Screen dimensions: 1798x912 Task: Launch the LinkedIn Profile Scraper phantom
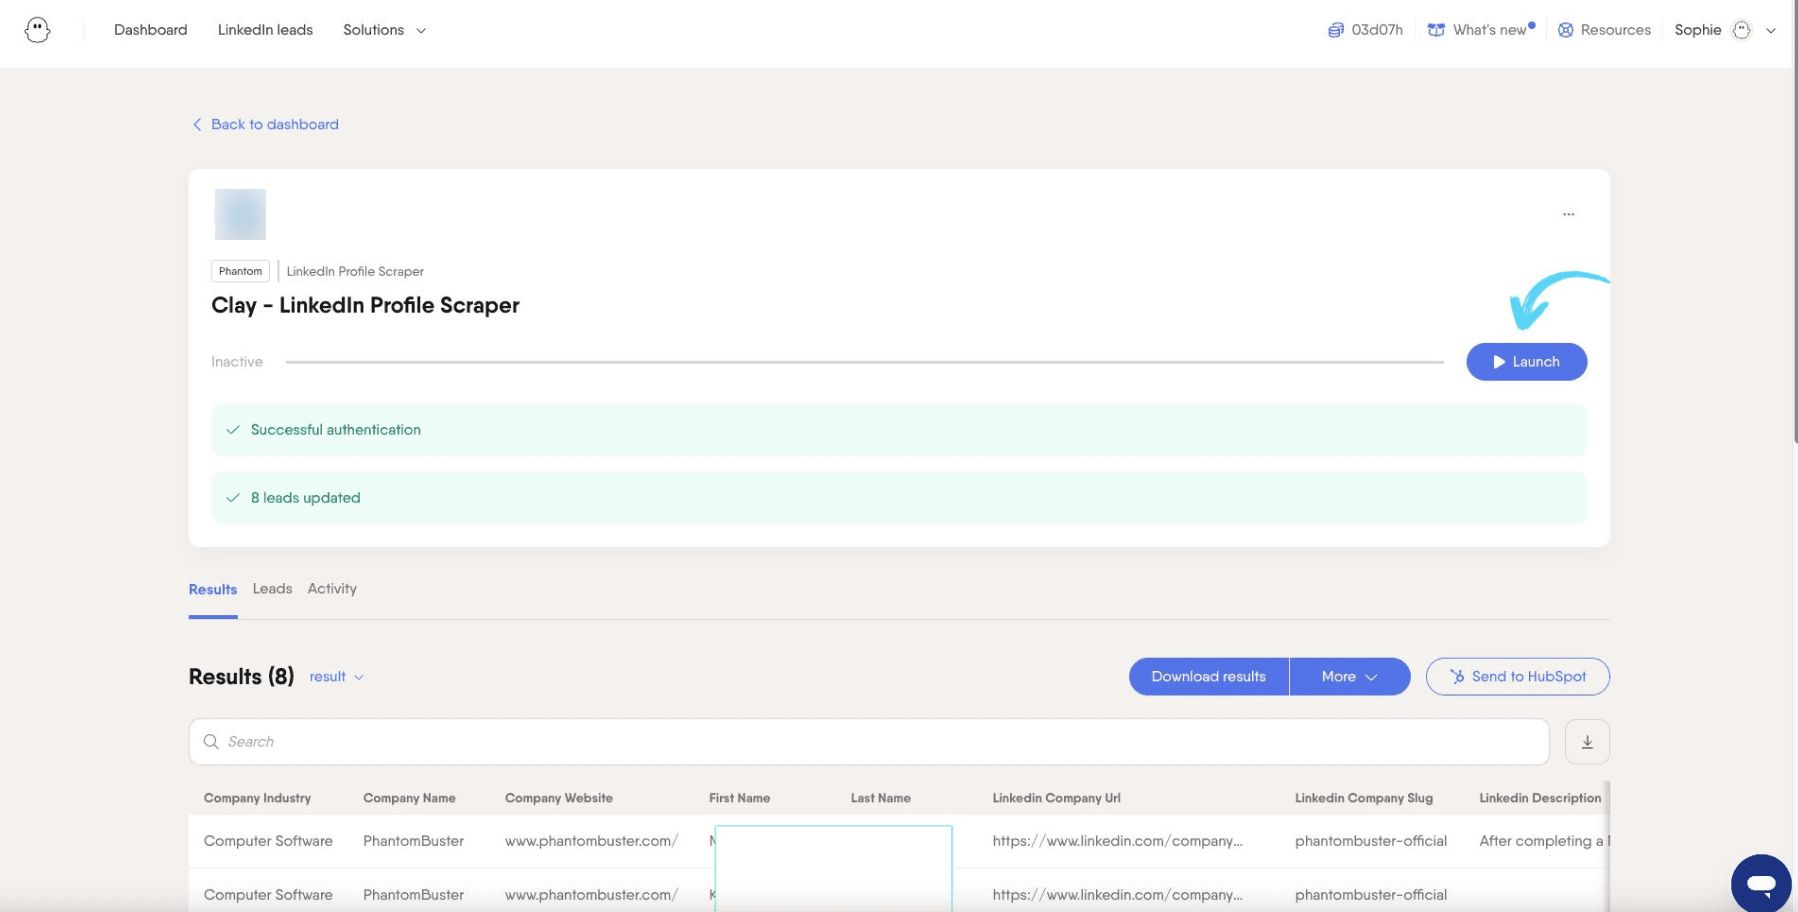[x=1526, y=362]
